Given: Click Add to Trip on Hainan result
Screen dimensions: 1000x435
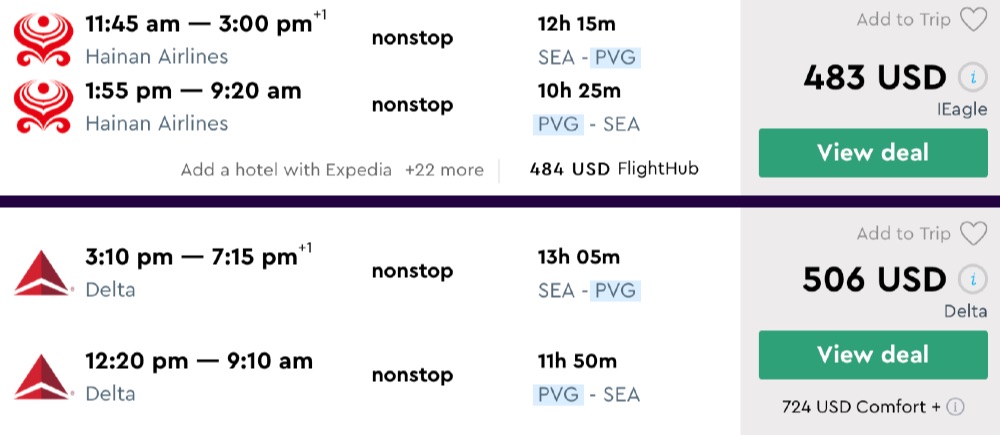Looking at the screenshot, I should click(x=903, y=20).
